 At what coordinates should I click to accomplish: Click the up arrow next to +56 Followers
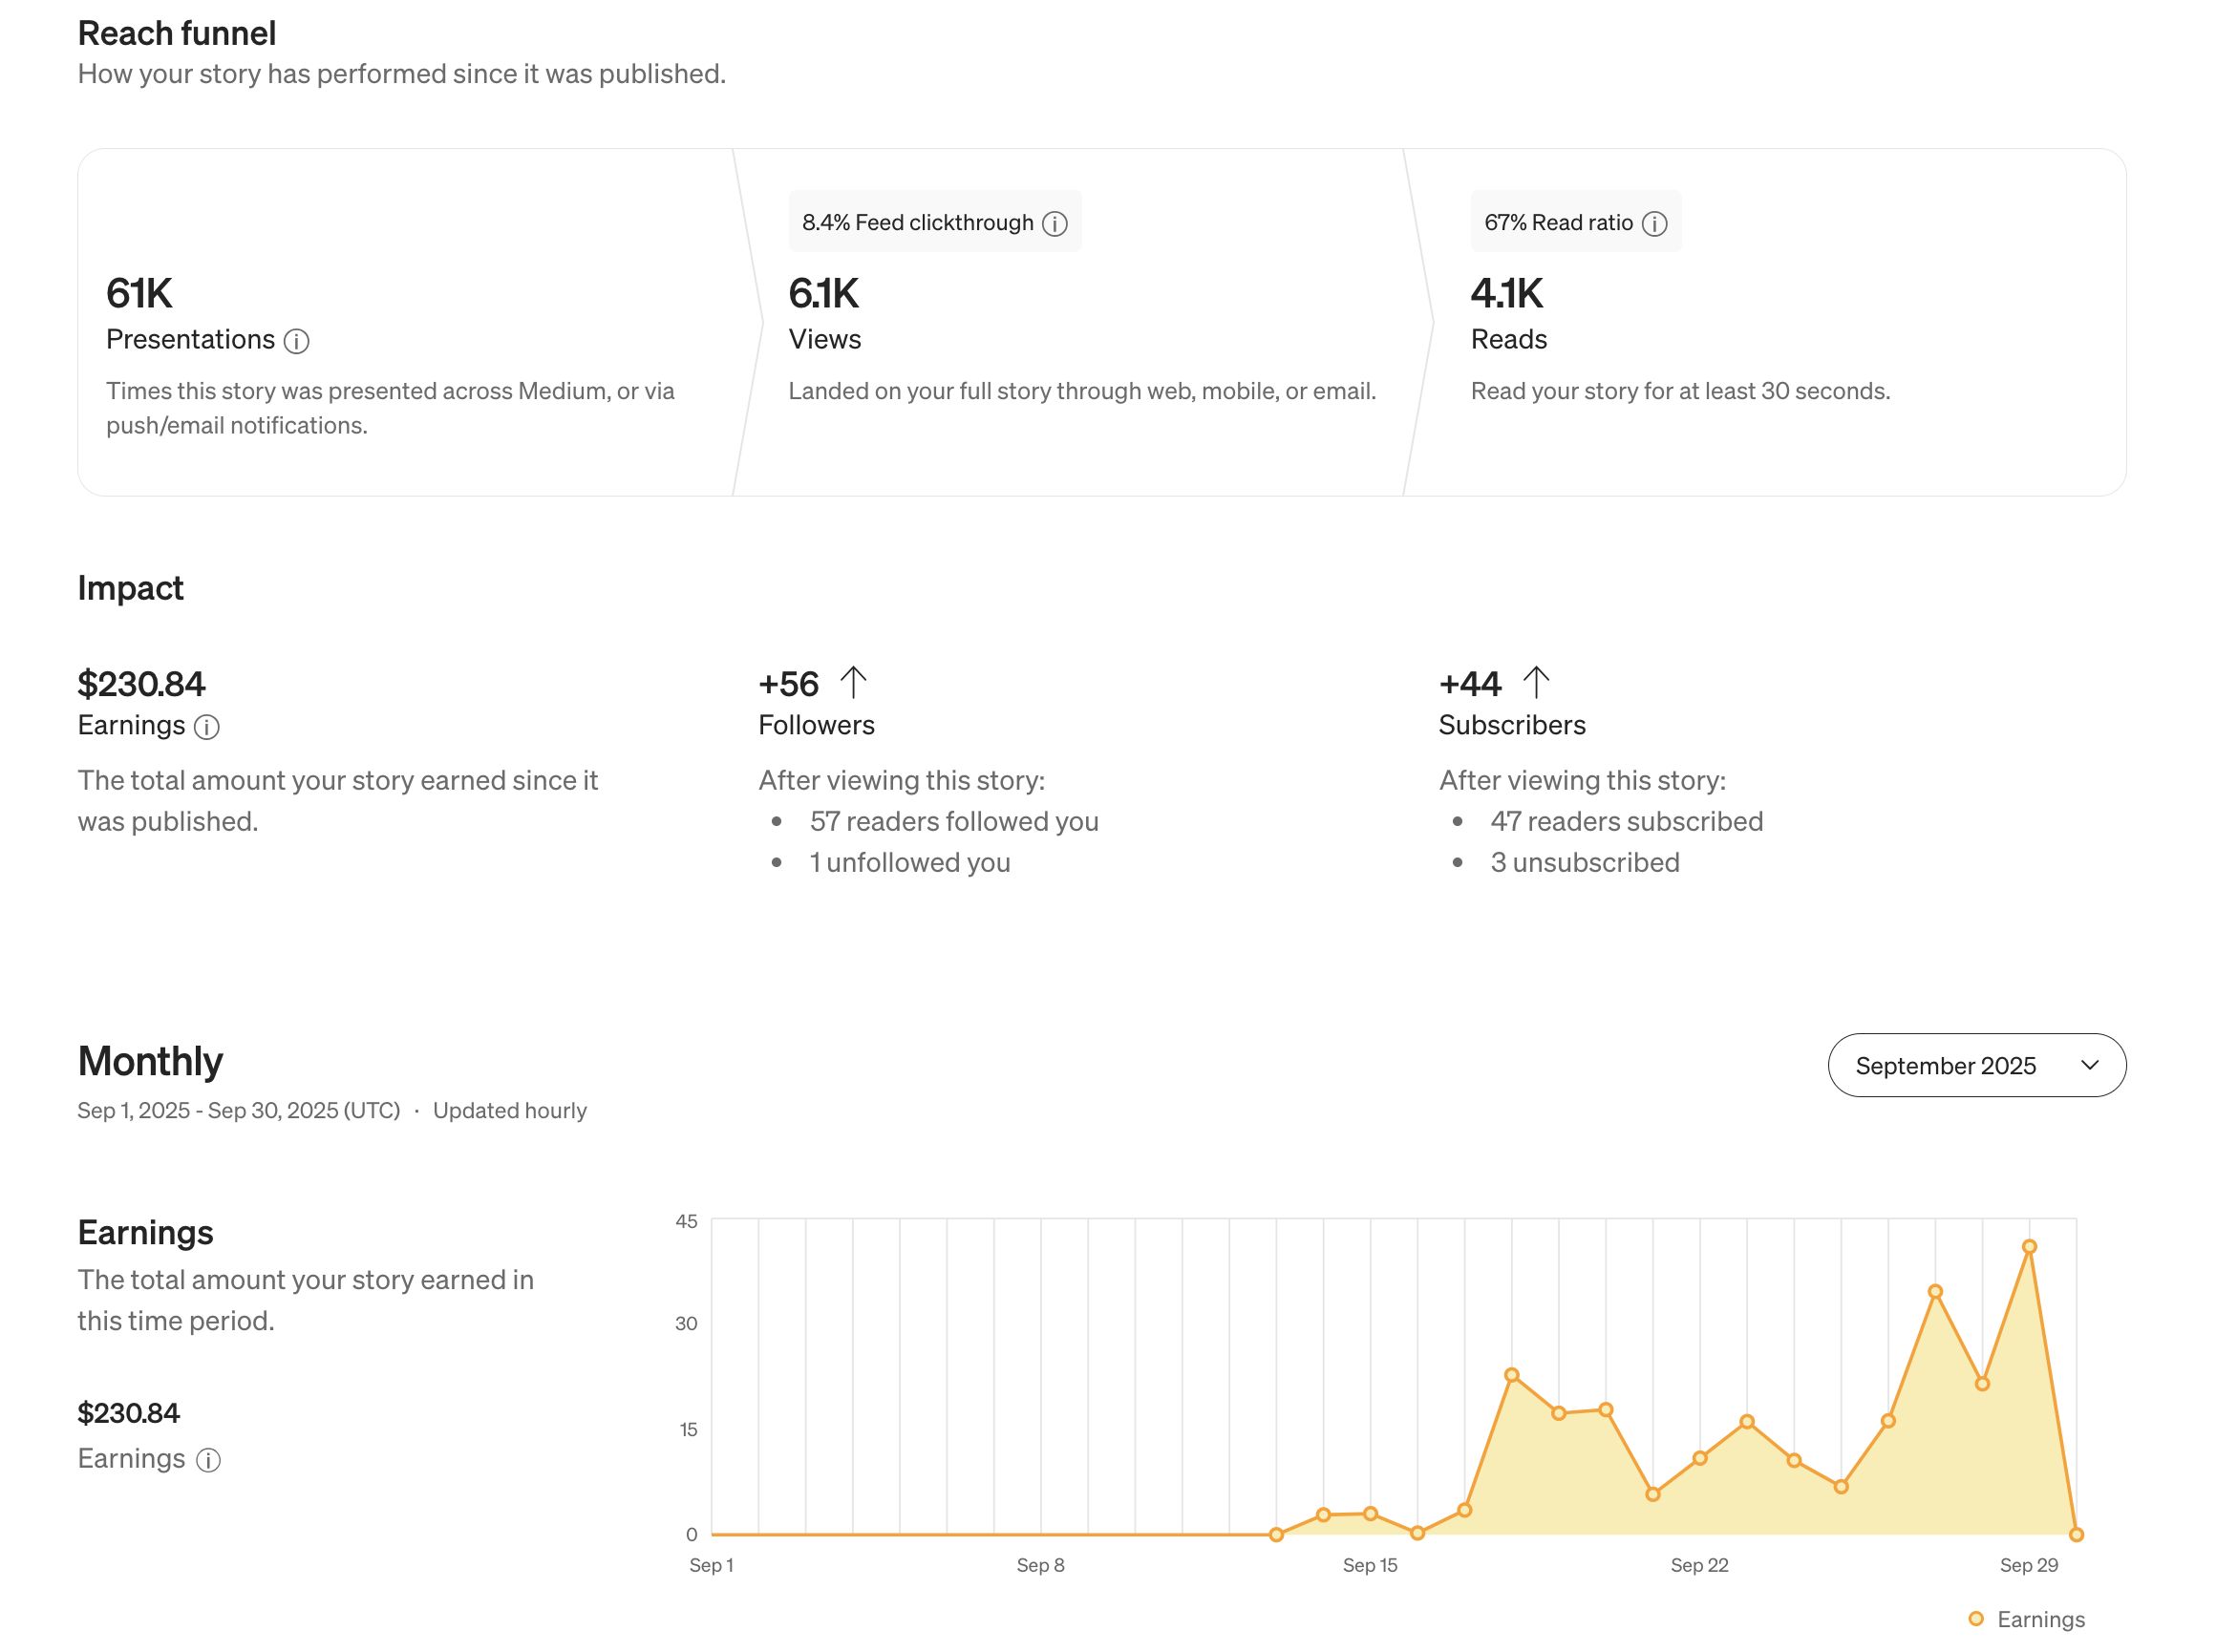coord(853,683)
